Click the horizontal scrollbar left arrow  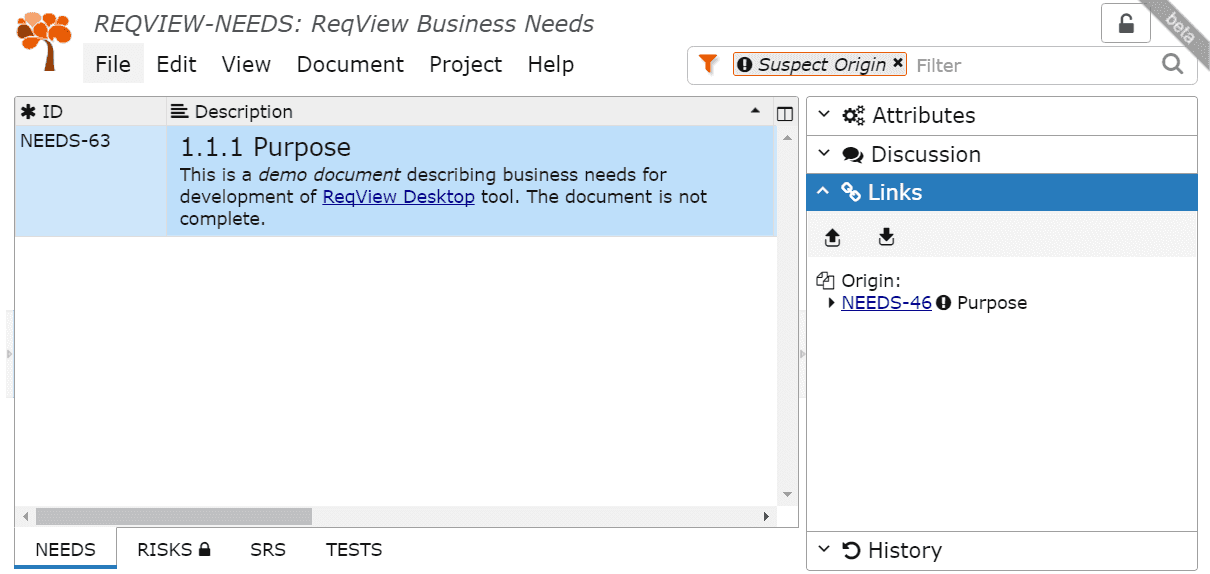coord(25,516)
